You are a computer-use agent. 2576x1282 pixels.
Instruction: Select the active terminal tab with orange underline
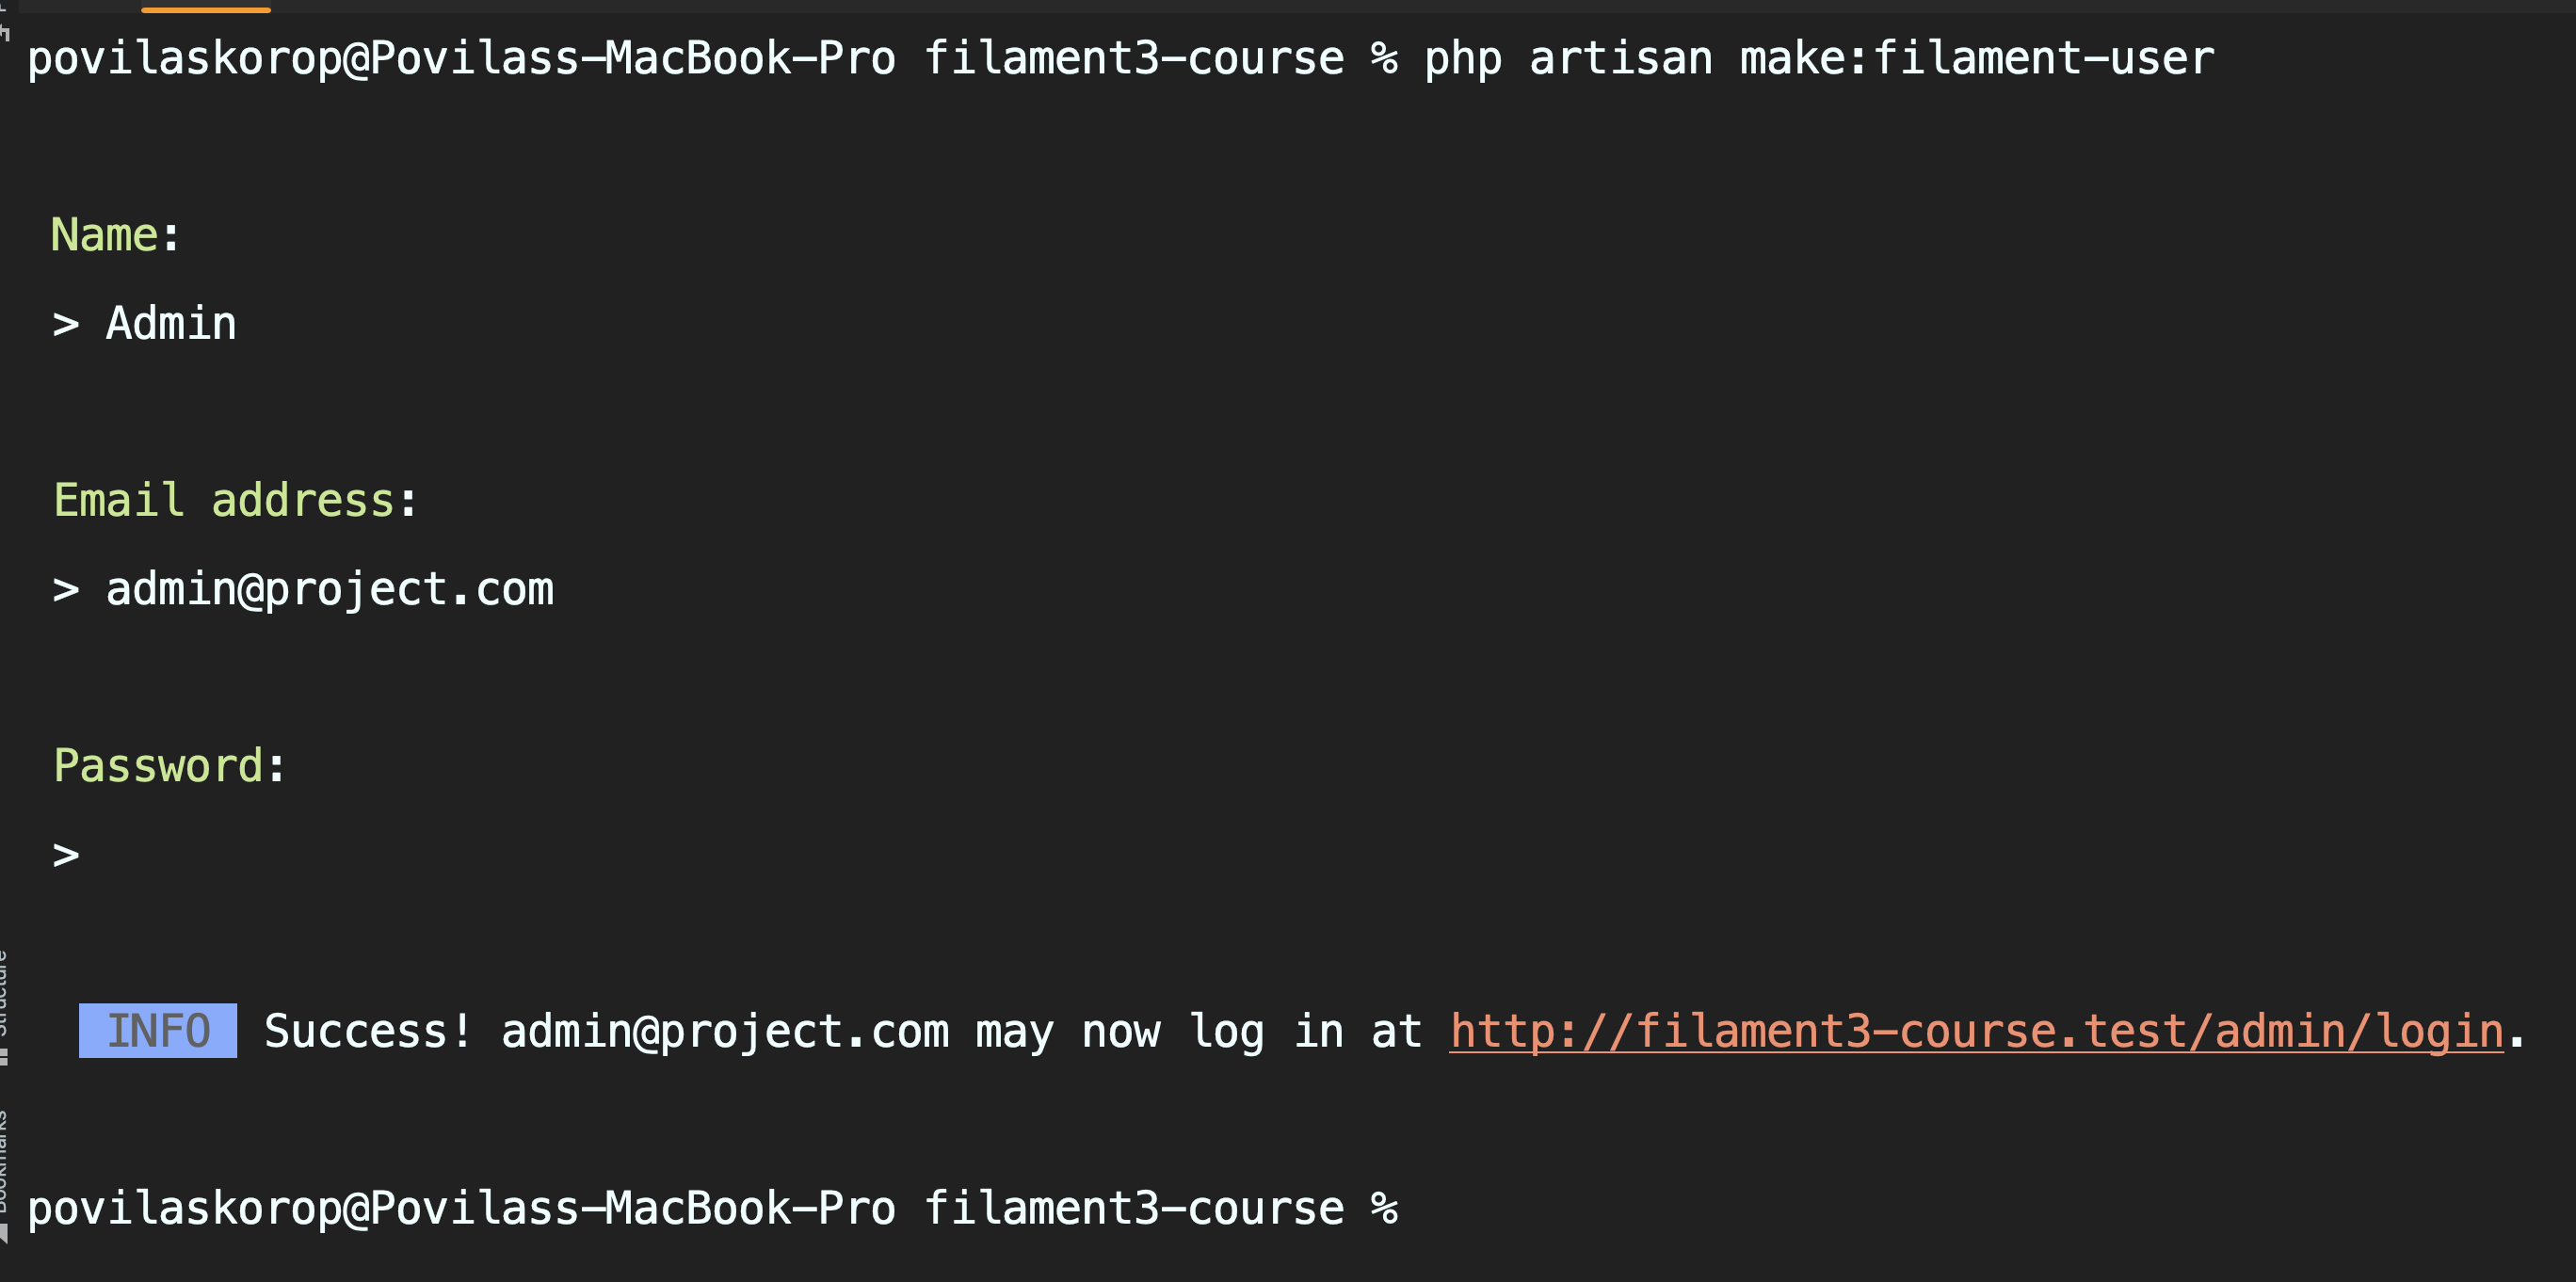[x=206, y=8]
